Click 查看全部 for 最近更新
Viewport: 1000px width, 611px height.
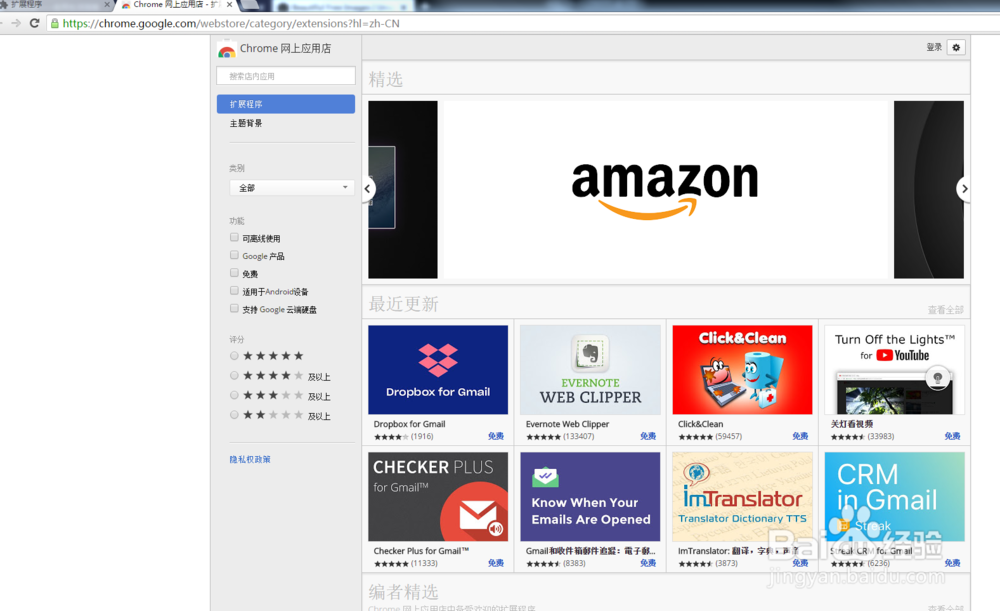945,310
